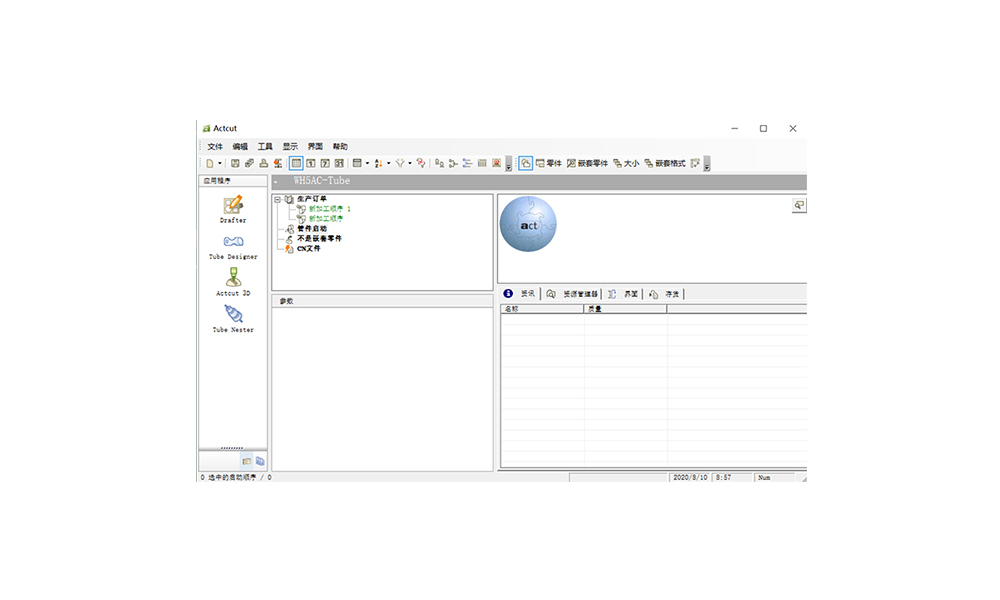Switch to the 资讯 tab
1000x600 pixels.
pyautogui.click(x=520, y=294)
